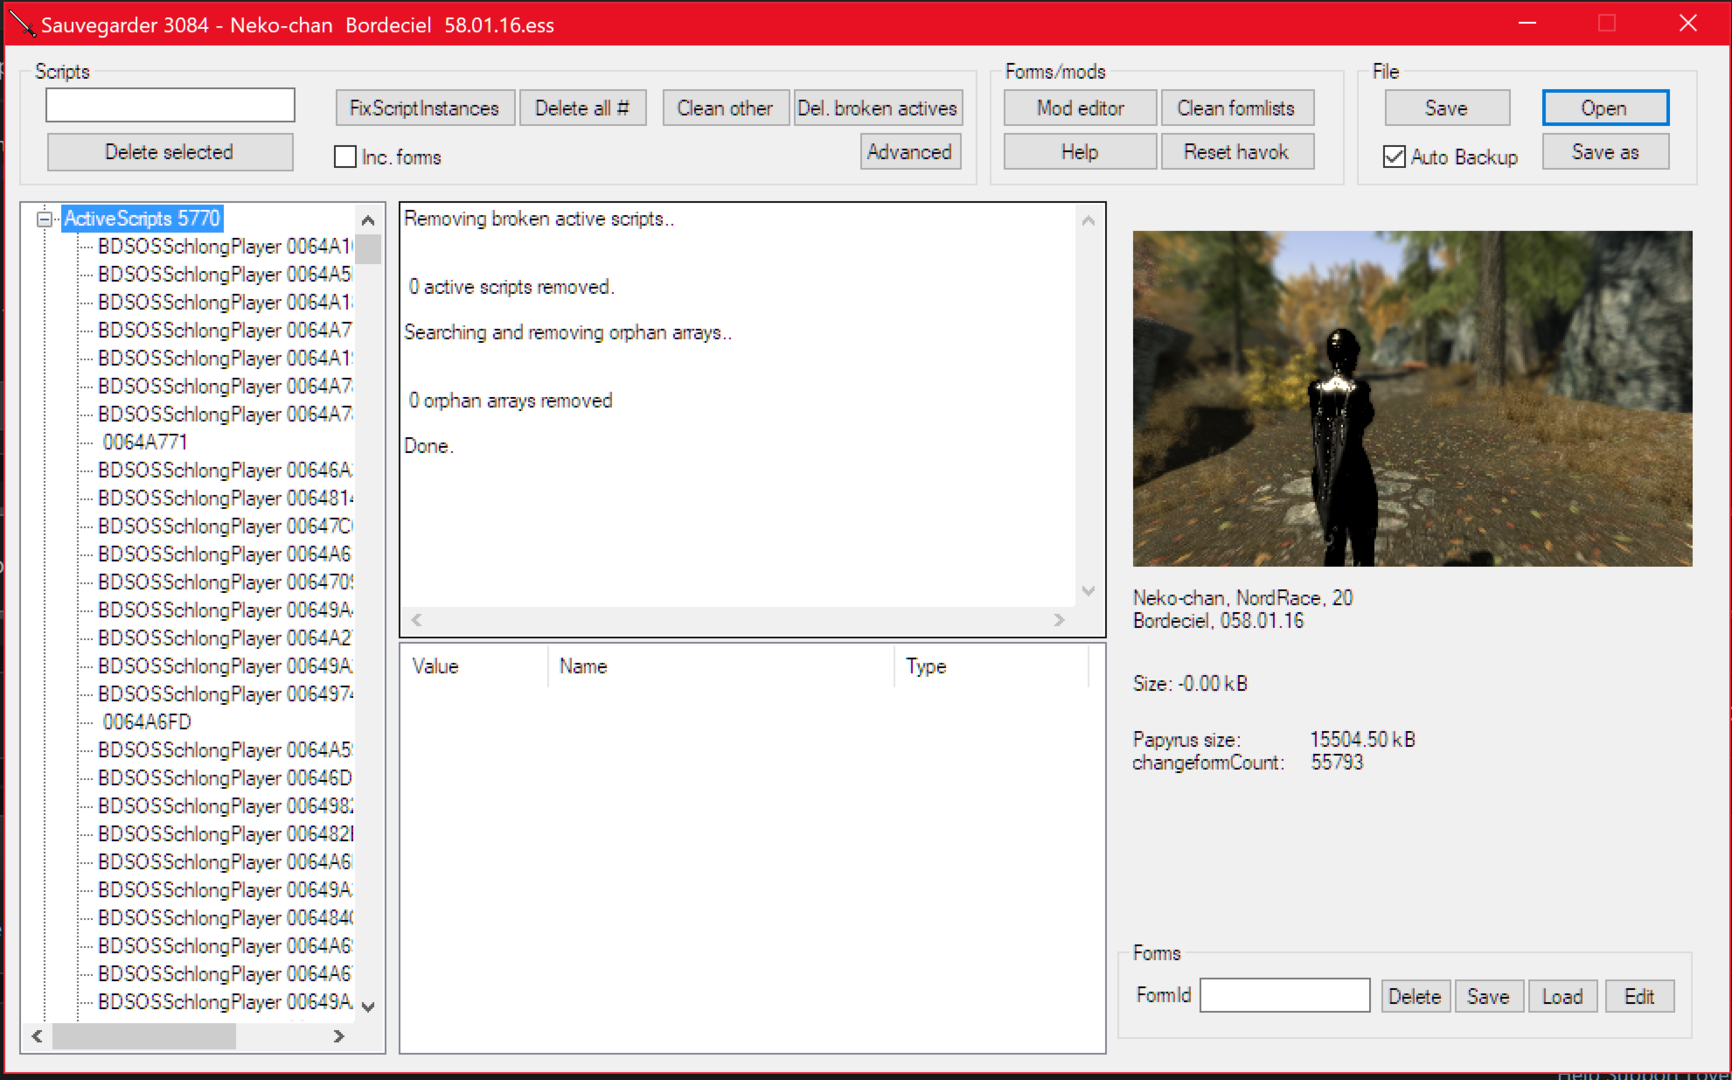The height and width of the screenshot is (1080, 1732).
Task: Disable the Auto Backup checkbox
Action: pos(1394,157)
